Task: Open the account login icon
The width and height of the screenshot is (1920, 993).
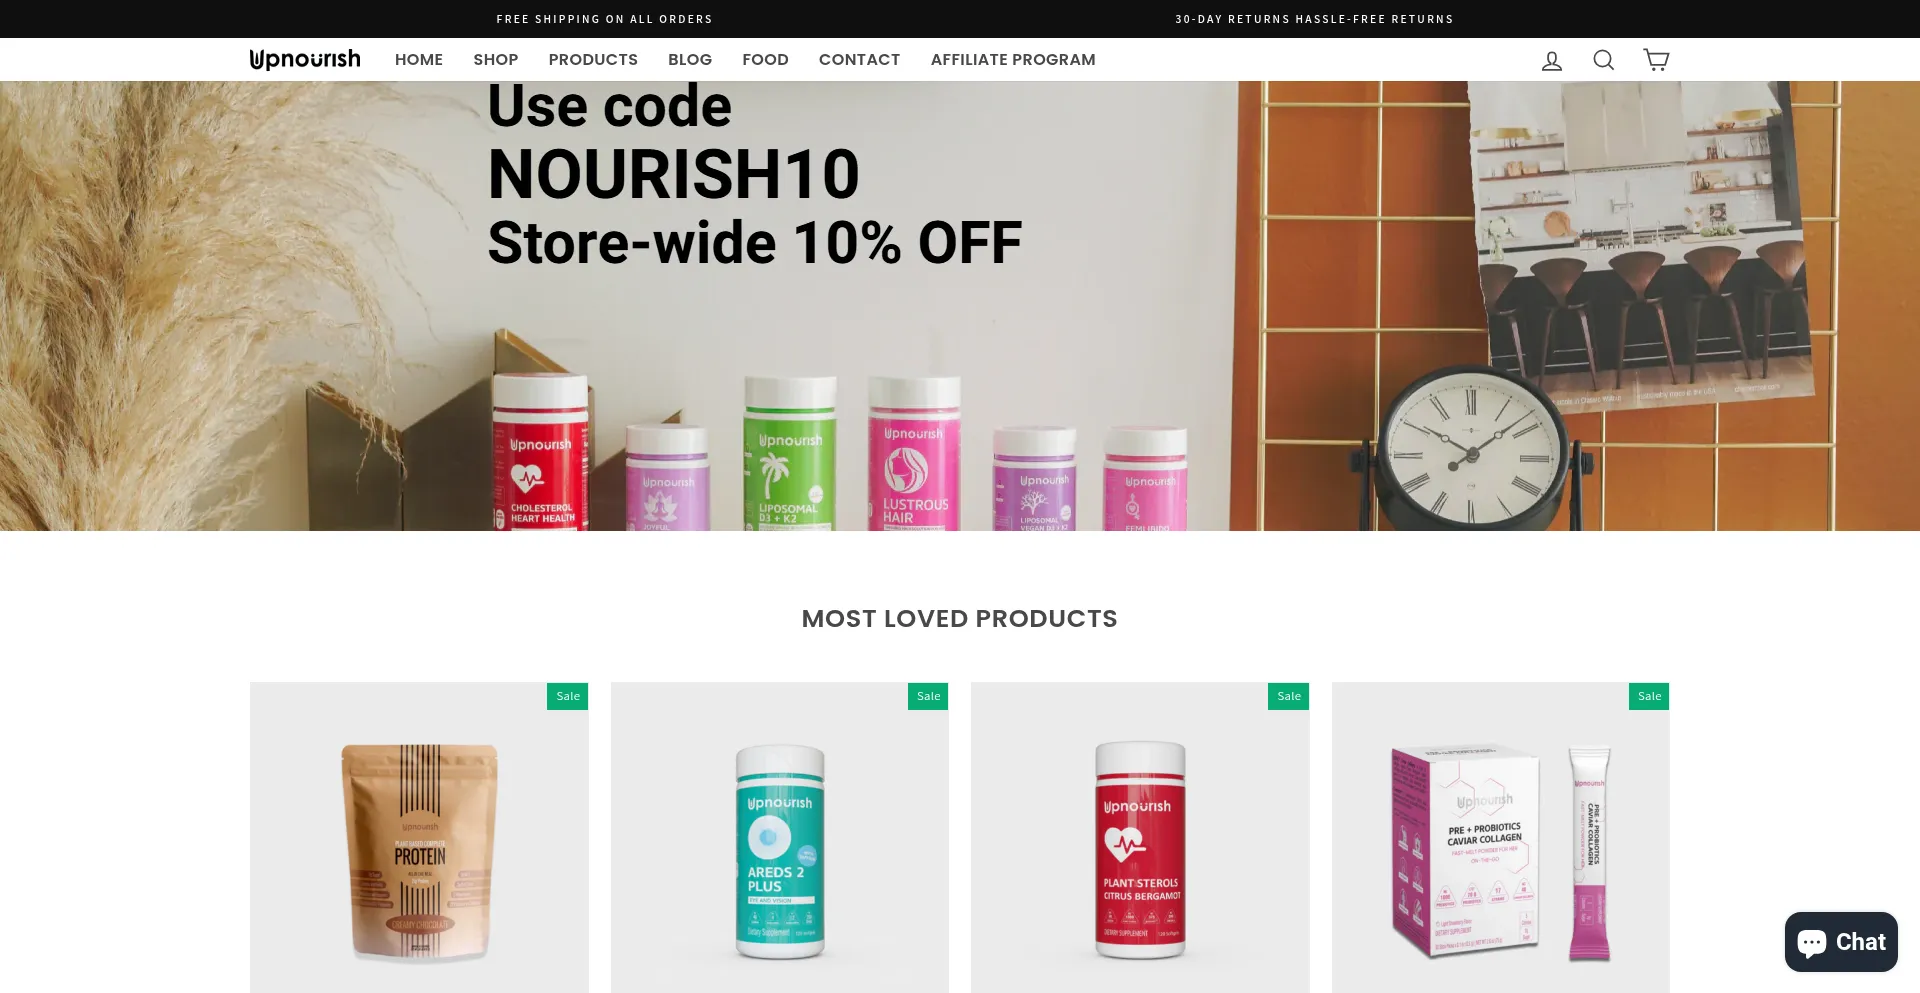Action: 1552,61
